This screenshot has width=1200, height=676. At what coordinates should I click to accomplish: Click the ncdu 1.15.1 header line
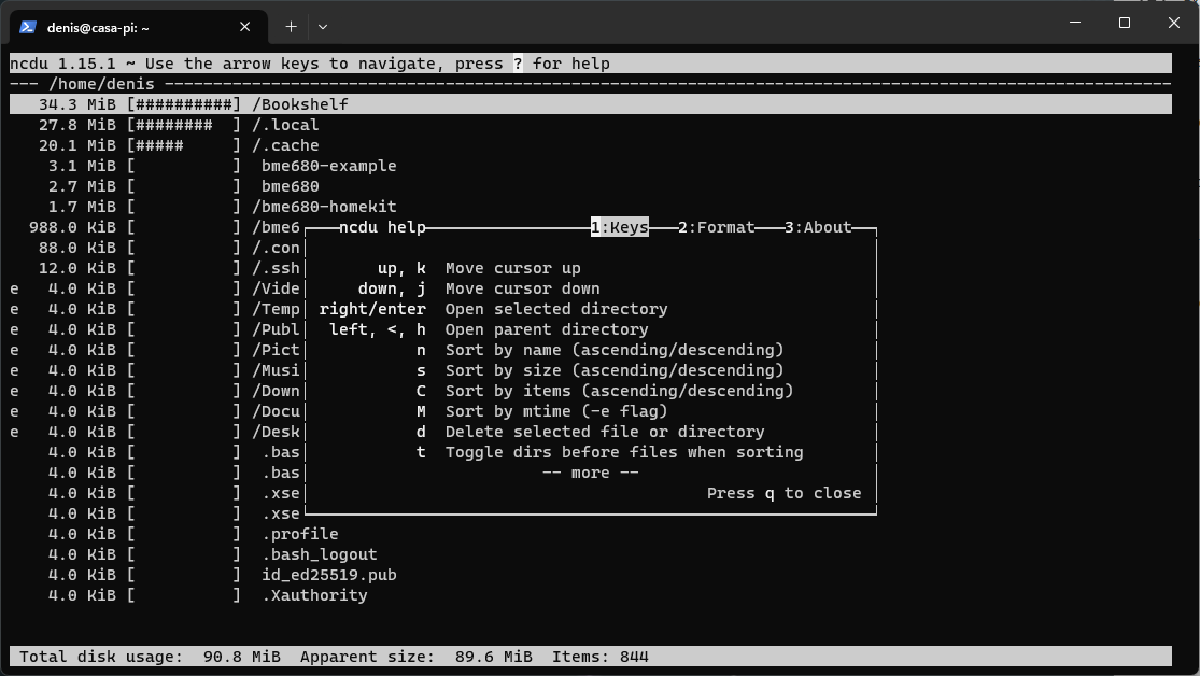coord(591,63)
